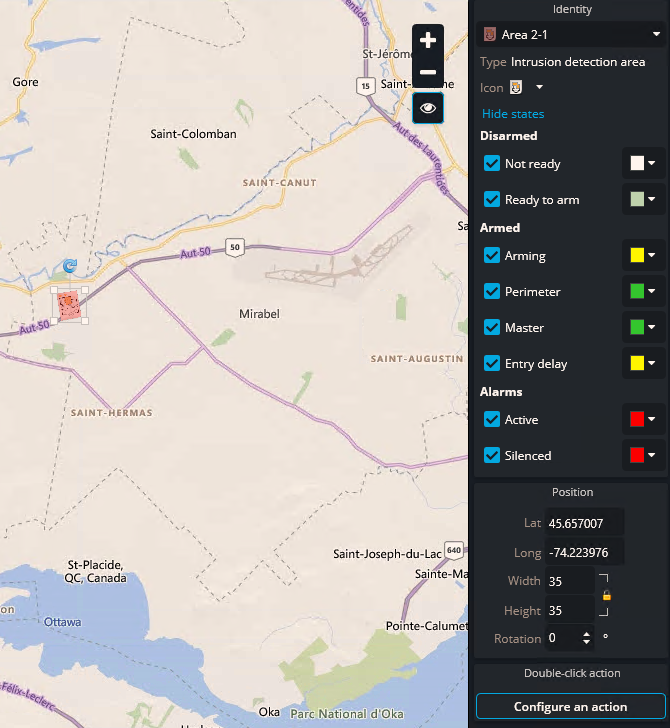
Task: Click the Ready to arm green swatch
Action: point(636,200)
